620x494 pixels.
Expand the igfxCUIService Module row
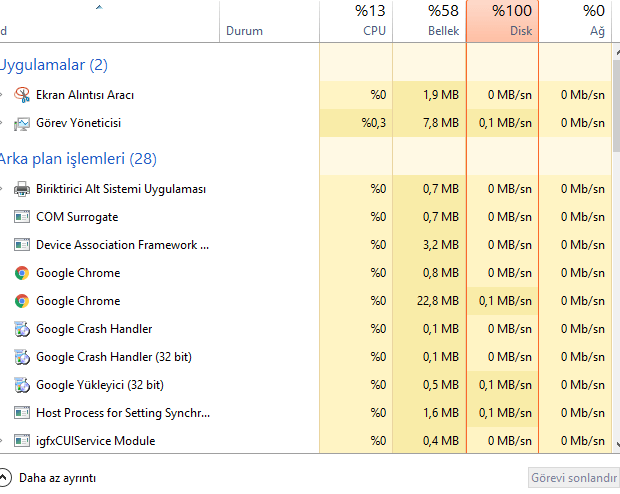(2, 441)
